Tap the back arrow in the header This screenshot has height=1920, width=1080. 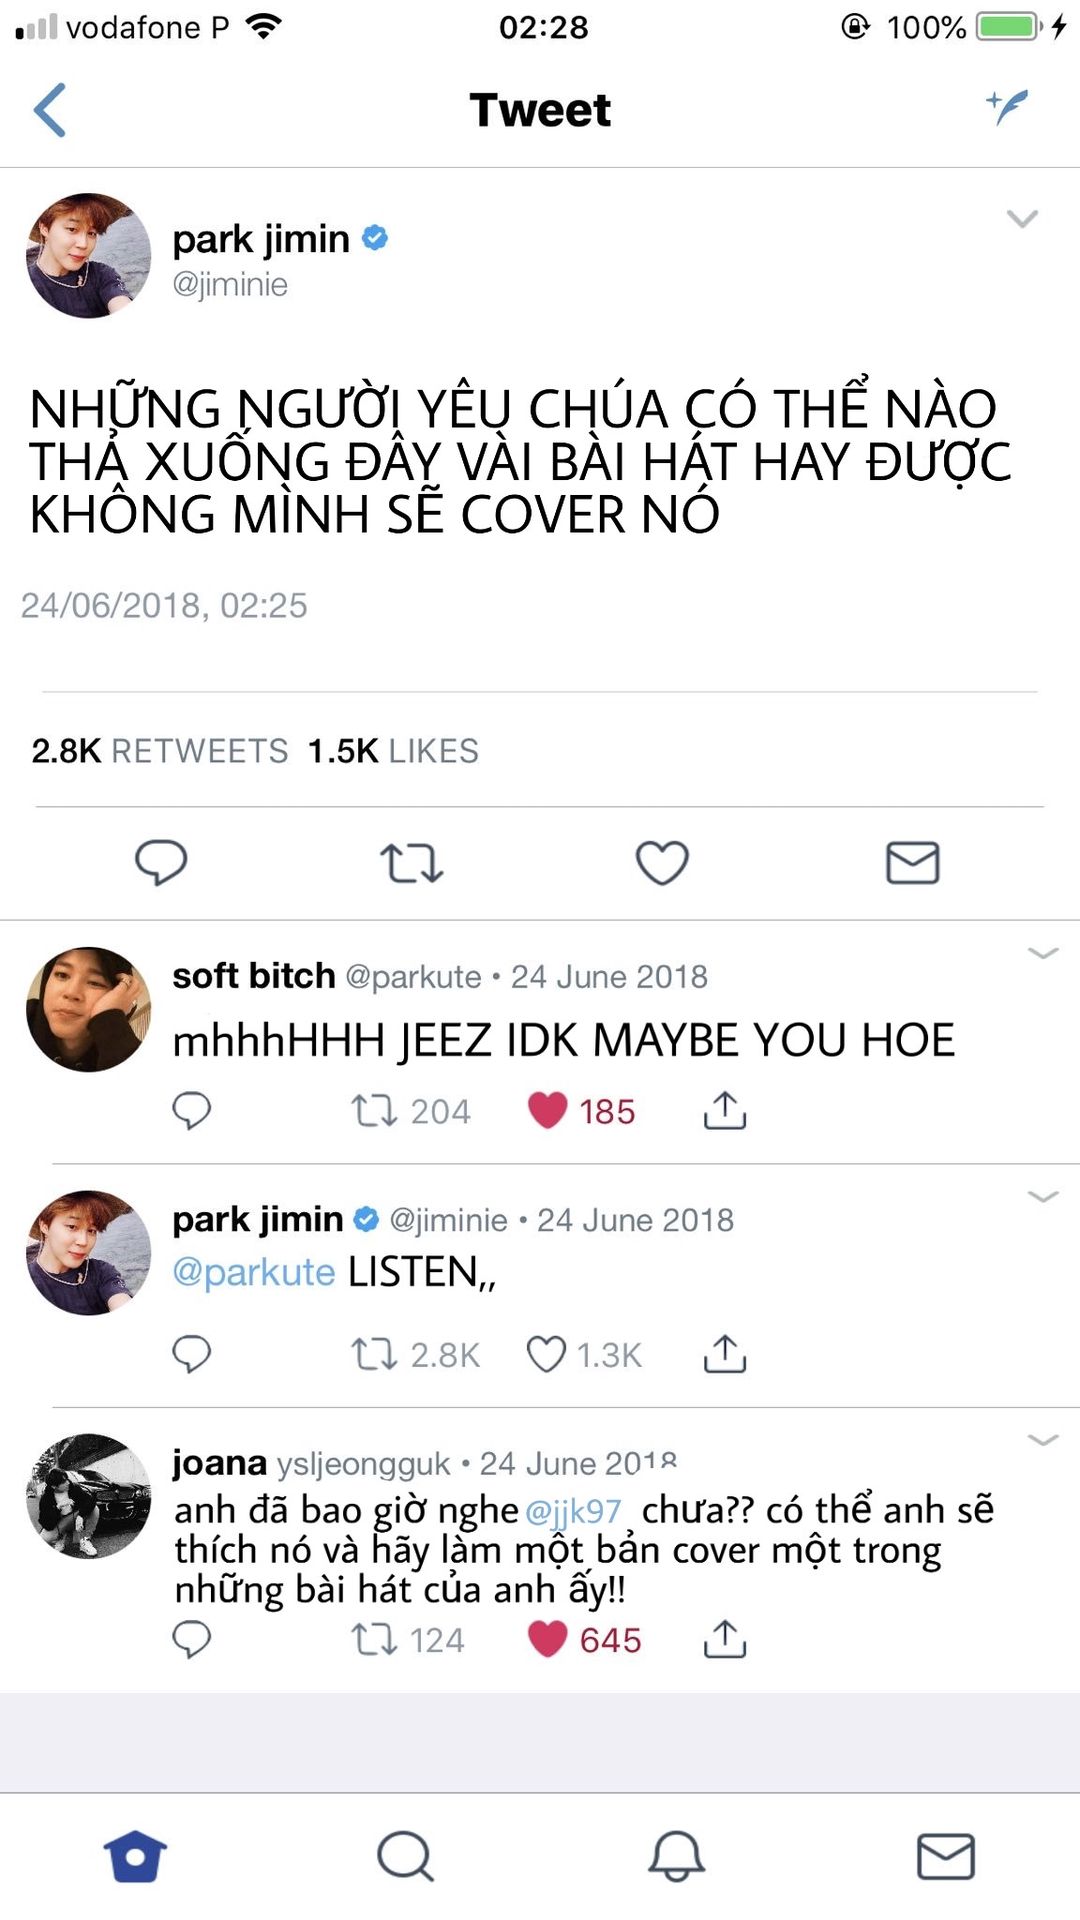click(50, 110)
